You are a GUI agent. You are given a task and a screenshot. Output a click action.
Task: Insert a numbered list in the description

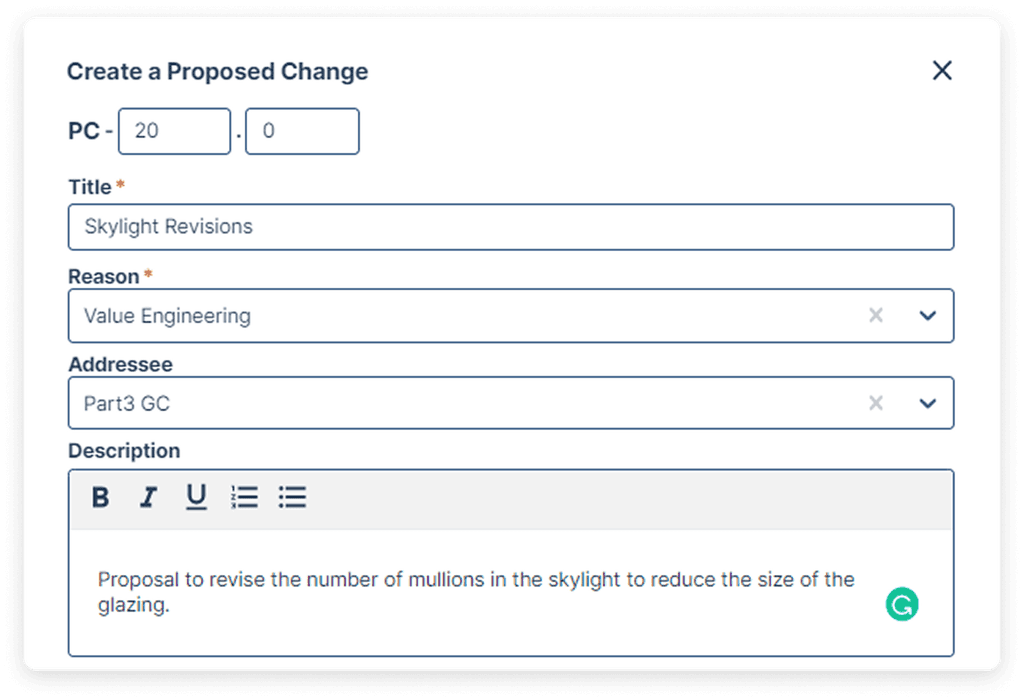click(x=244, y=497)
